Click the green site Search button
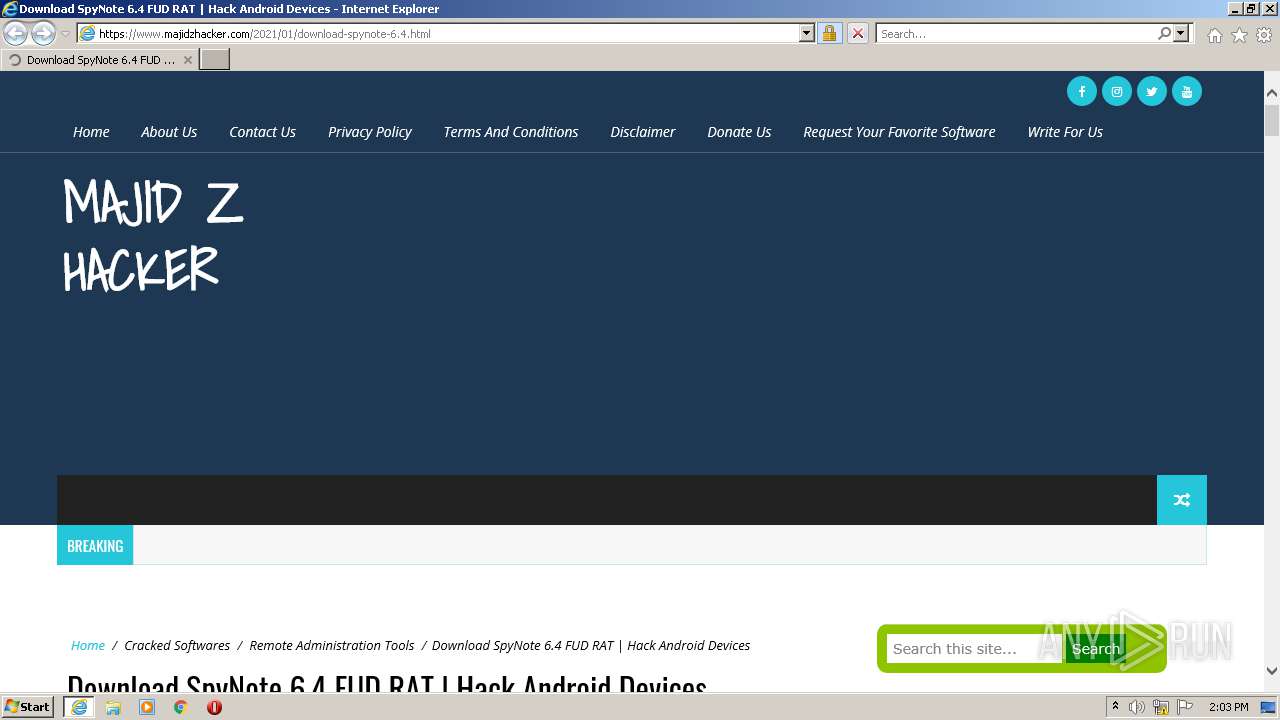Screen dimensions: 1280x720 point(1095,649)
